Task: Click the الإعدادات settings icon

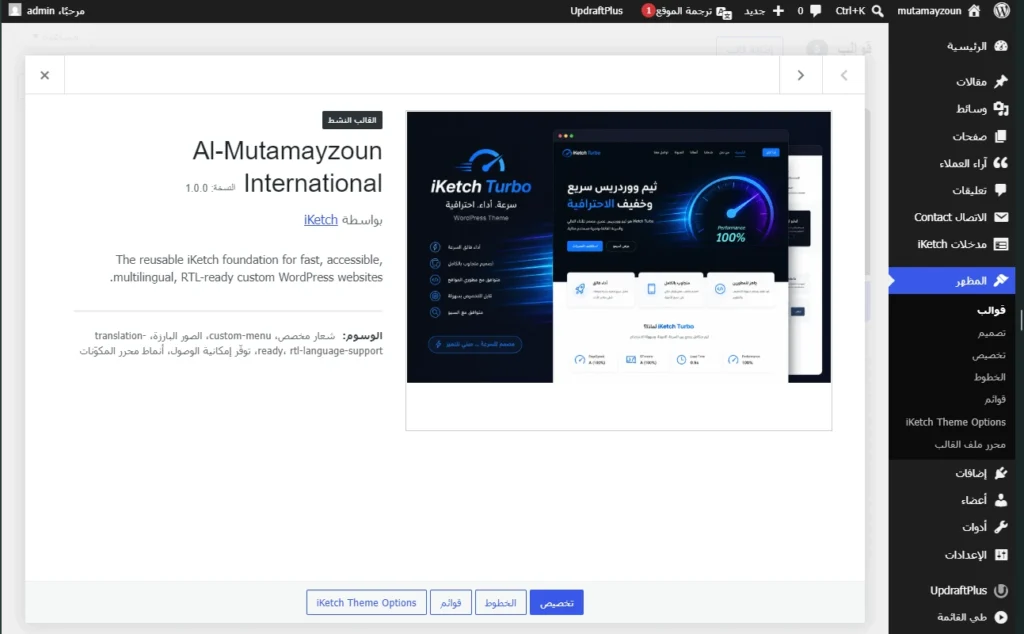Action: (x=1000, y=554)
